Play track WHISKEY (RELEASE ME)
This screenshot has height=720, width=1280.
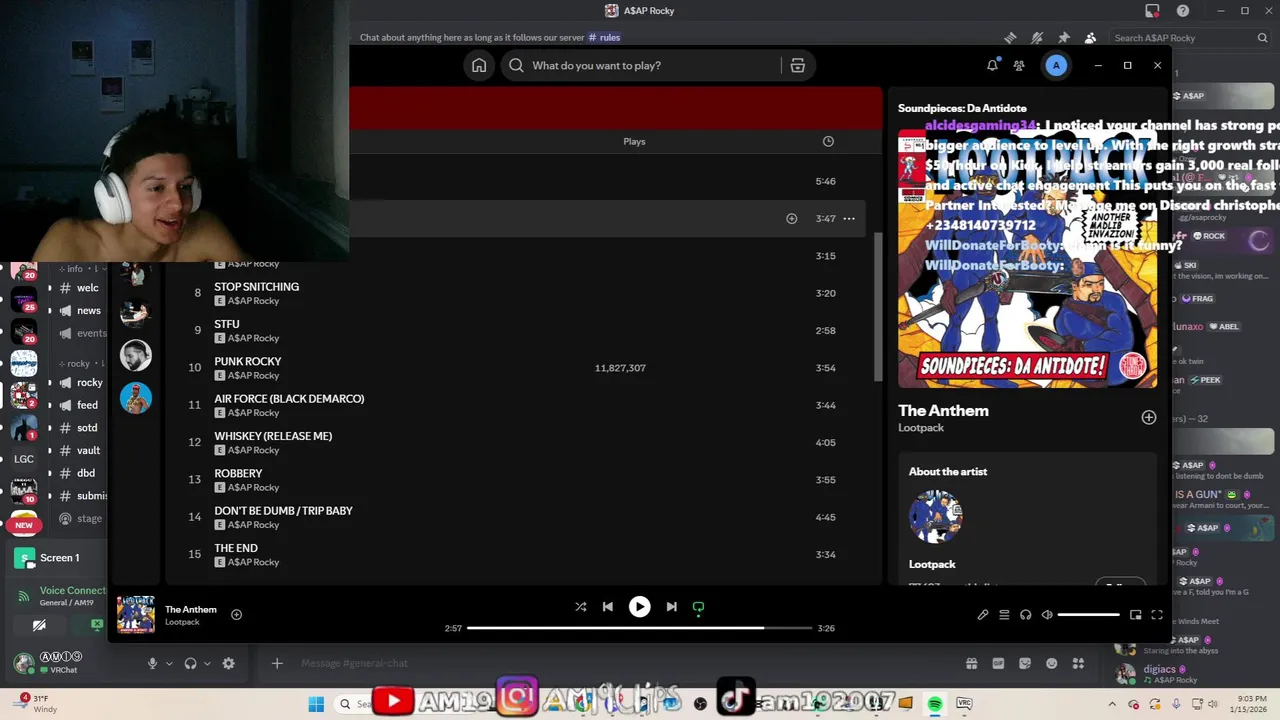click(x=273, y=436)
